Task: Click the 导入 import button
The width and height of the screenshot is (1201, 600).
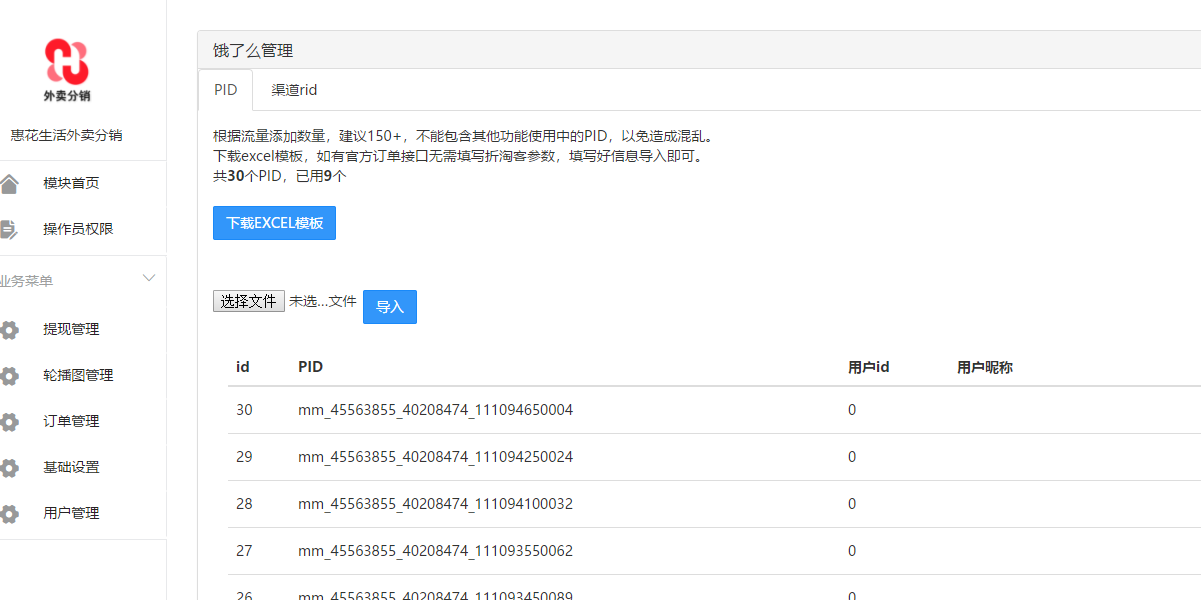Action: tap(390, 307)
